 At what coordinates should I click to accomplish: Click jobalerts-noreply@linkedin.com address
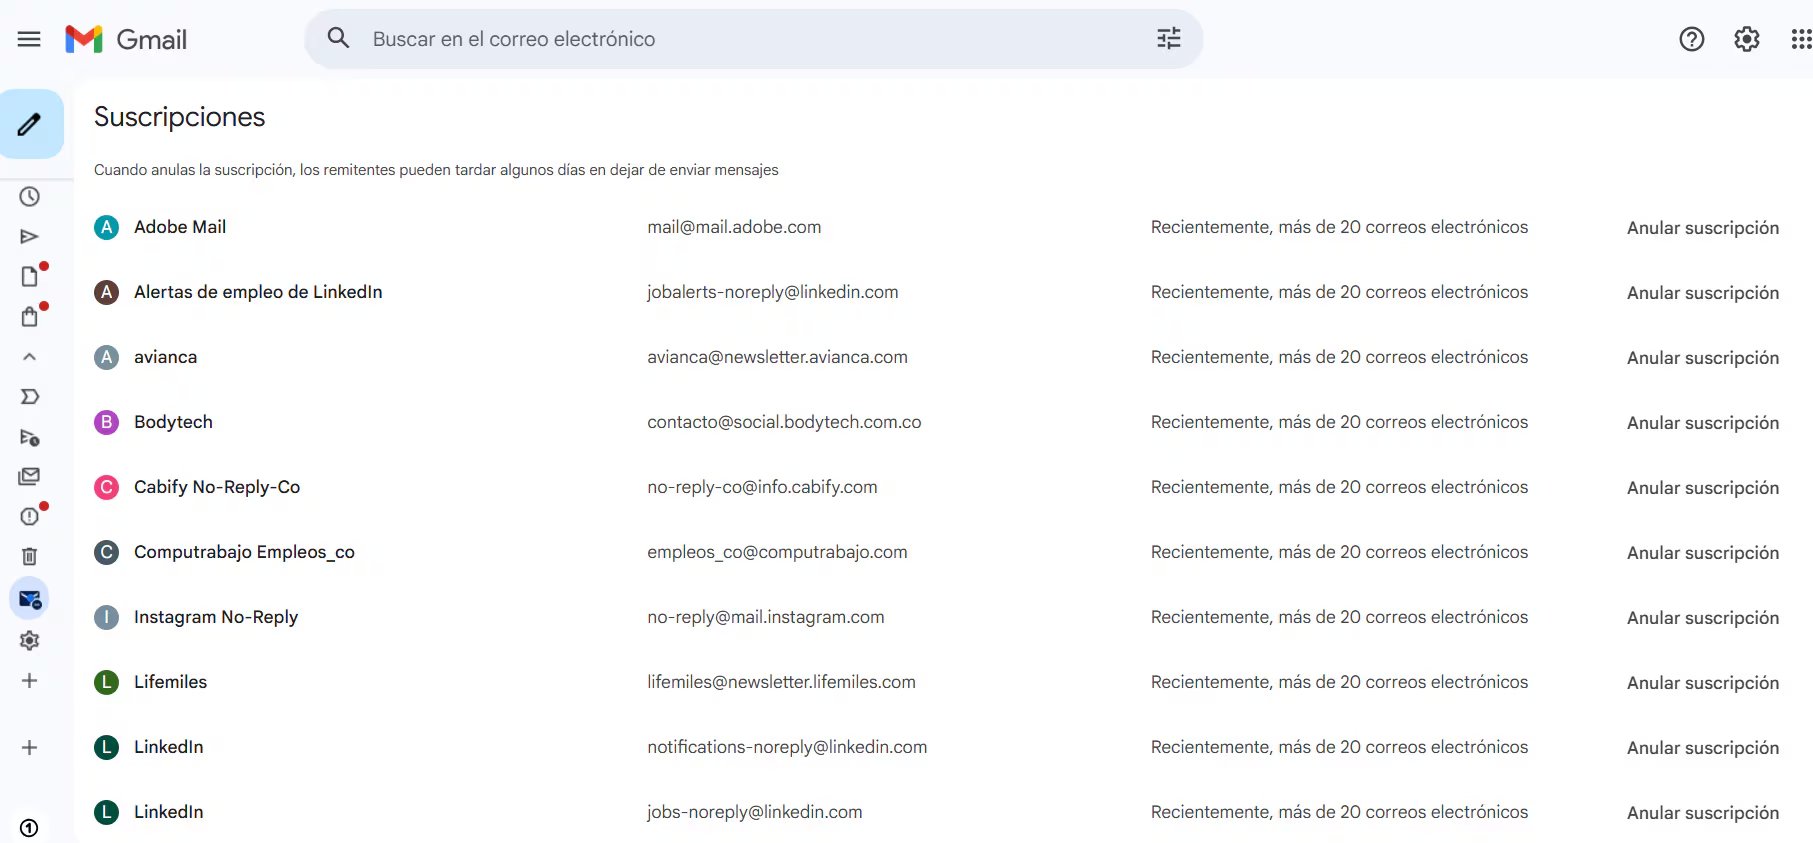(772, 292)
